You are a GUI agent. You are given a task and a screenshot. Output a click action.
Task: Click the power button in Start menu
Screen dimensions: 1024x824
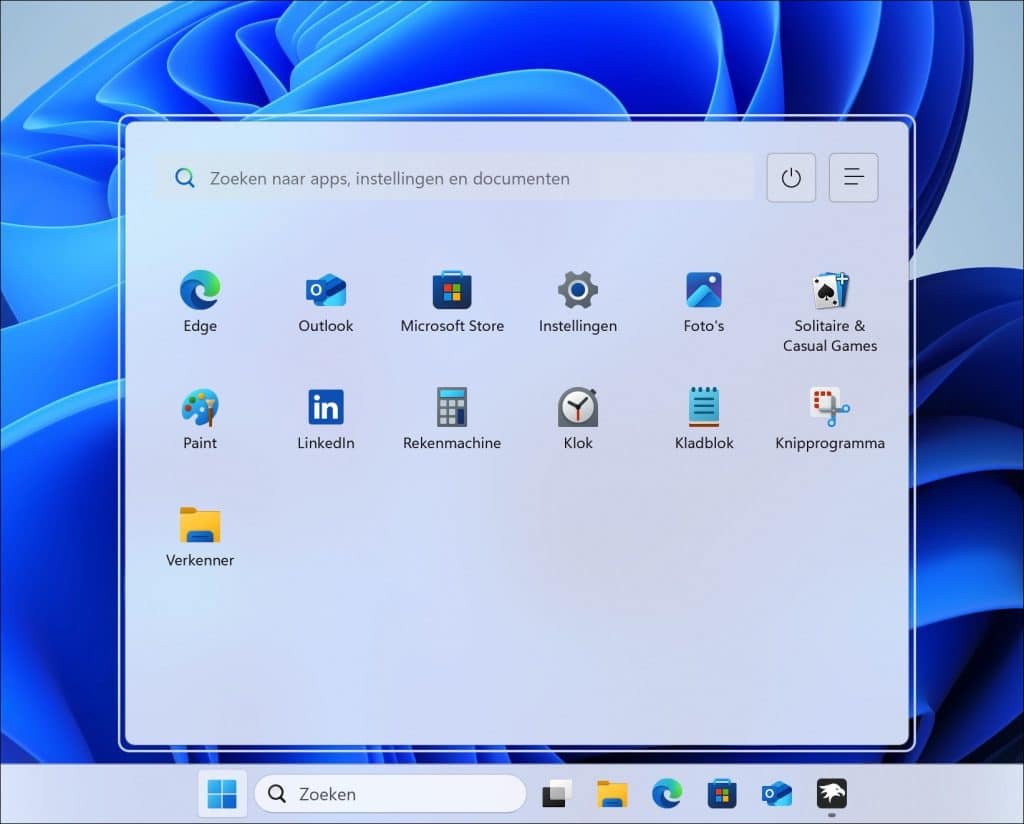click(791, 178)
